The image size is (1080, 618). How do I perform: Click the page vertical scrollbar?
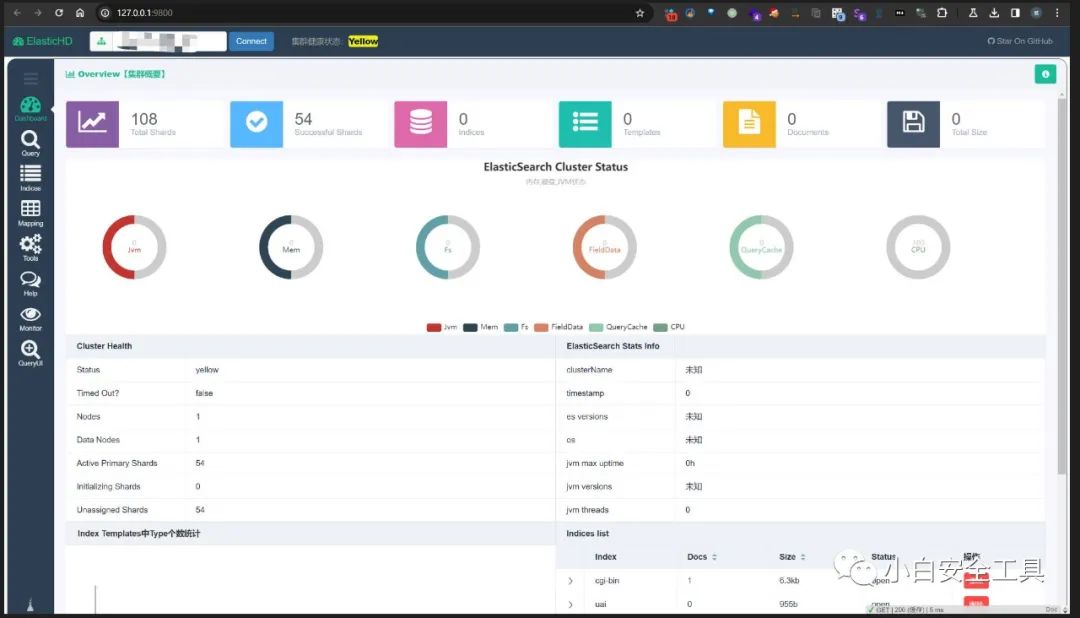pyautogui.click(x=1061, y=286)
